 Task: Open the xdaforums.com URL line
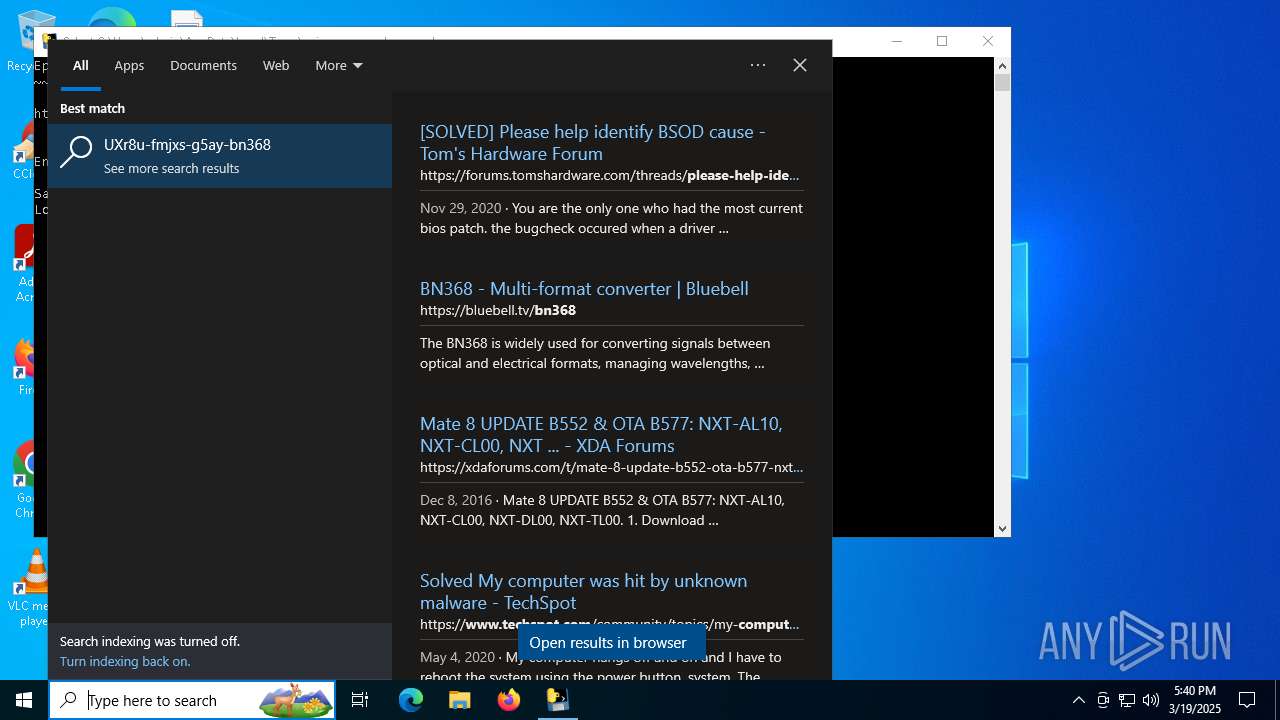pyautogui.click(x=611, y=467)
